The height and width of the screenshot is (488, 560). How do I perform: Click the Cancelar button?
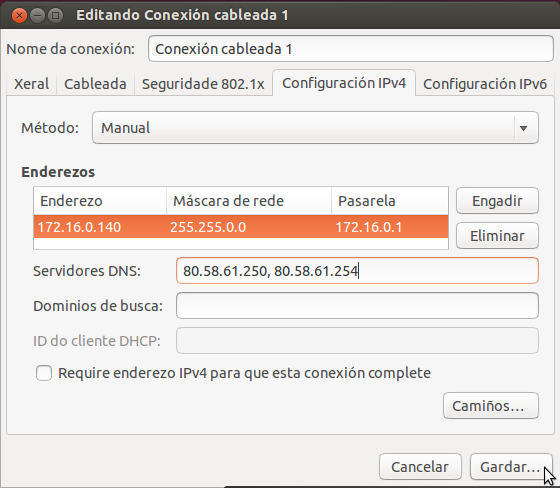pyautogui.click(x=420, y=467)
